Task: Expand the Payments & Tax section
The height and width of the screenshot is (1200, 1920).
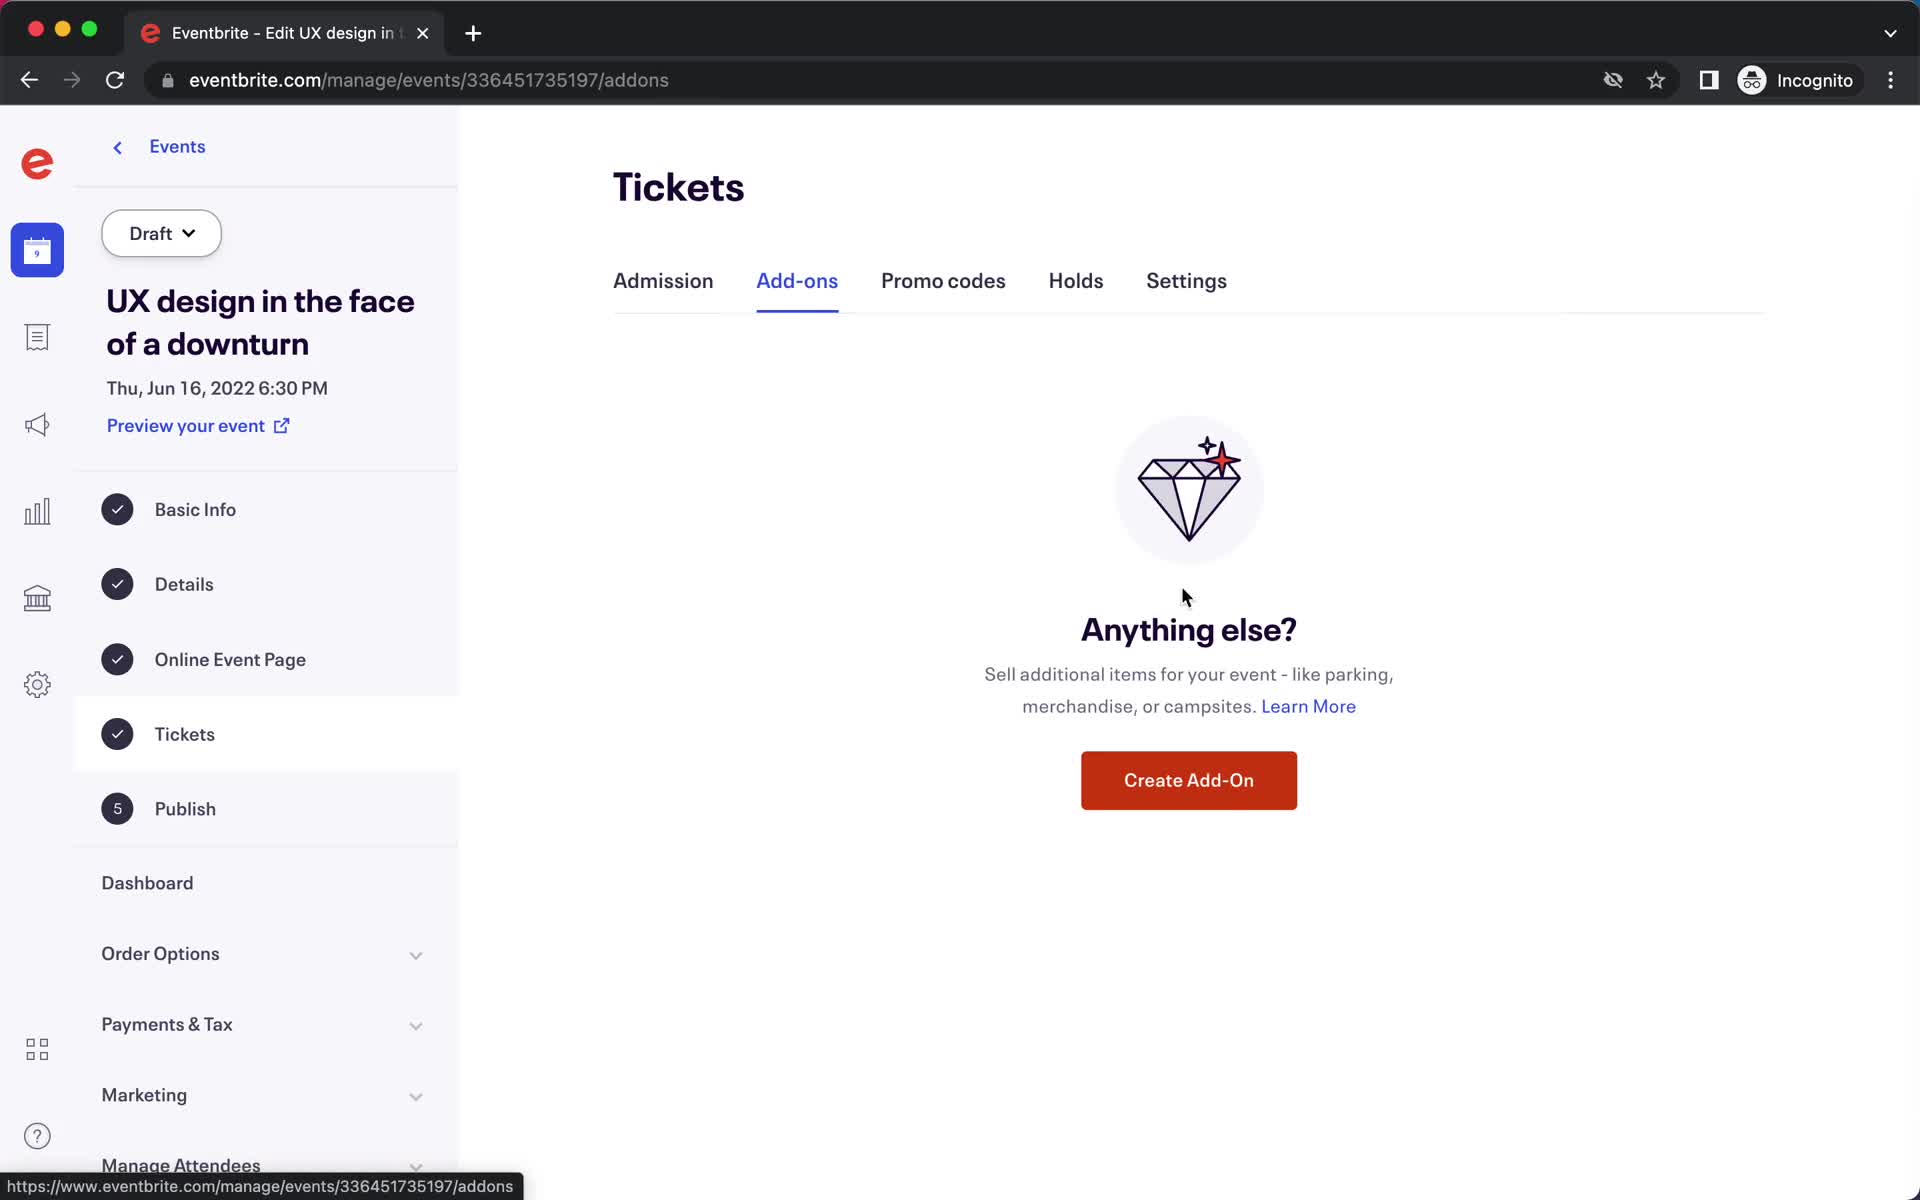Action: (x=417, y=1023)
